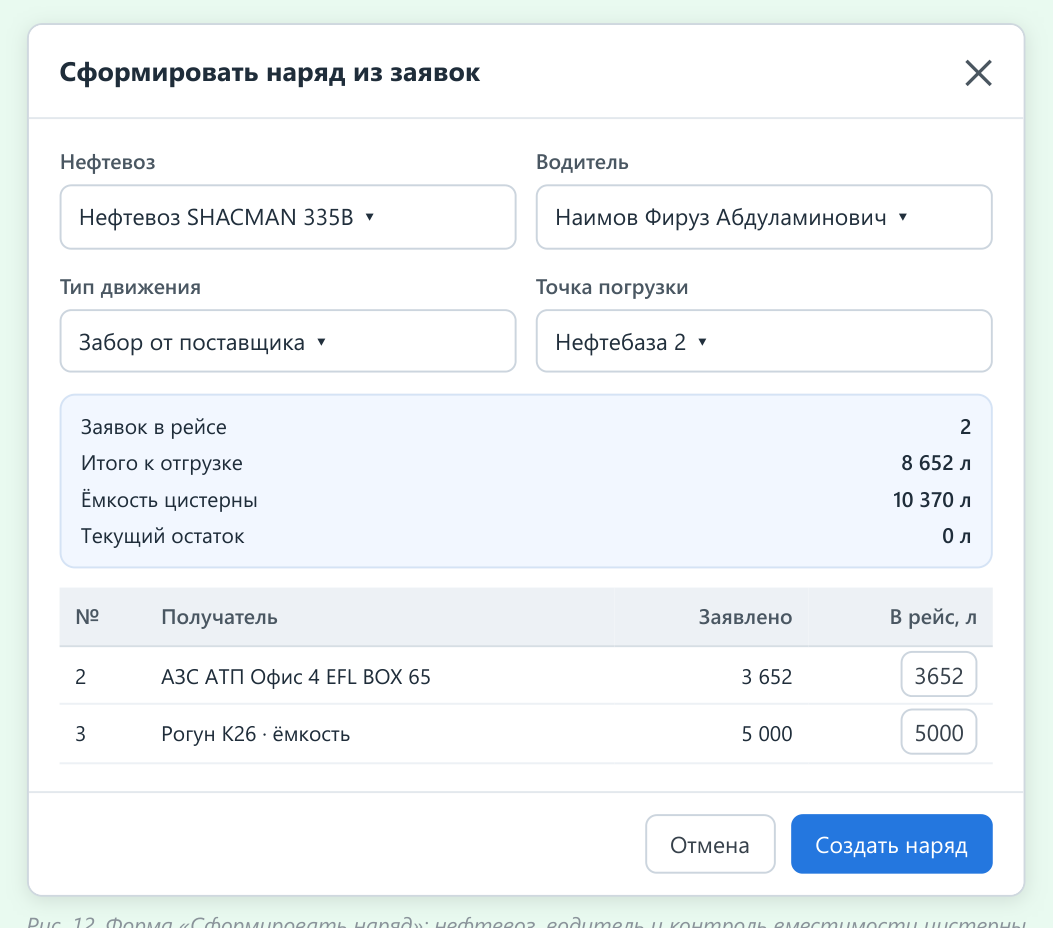Click the Текущий остаток value 0 л

956,536
